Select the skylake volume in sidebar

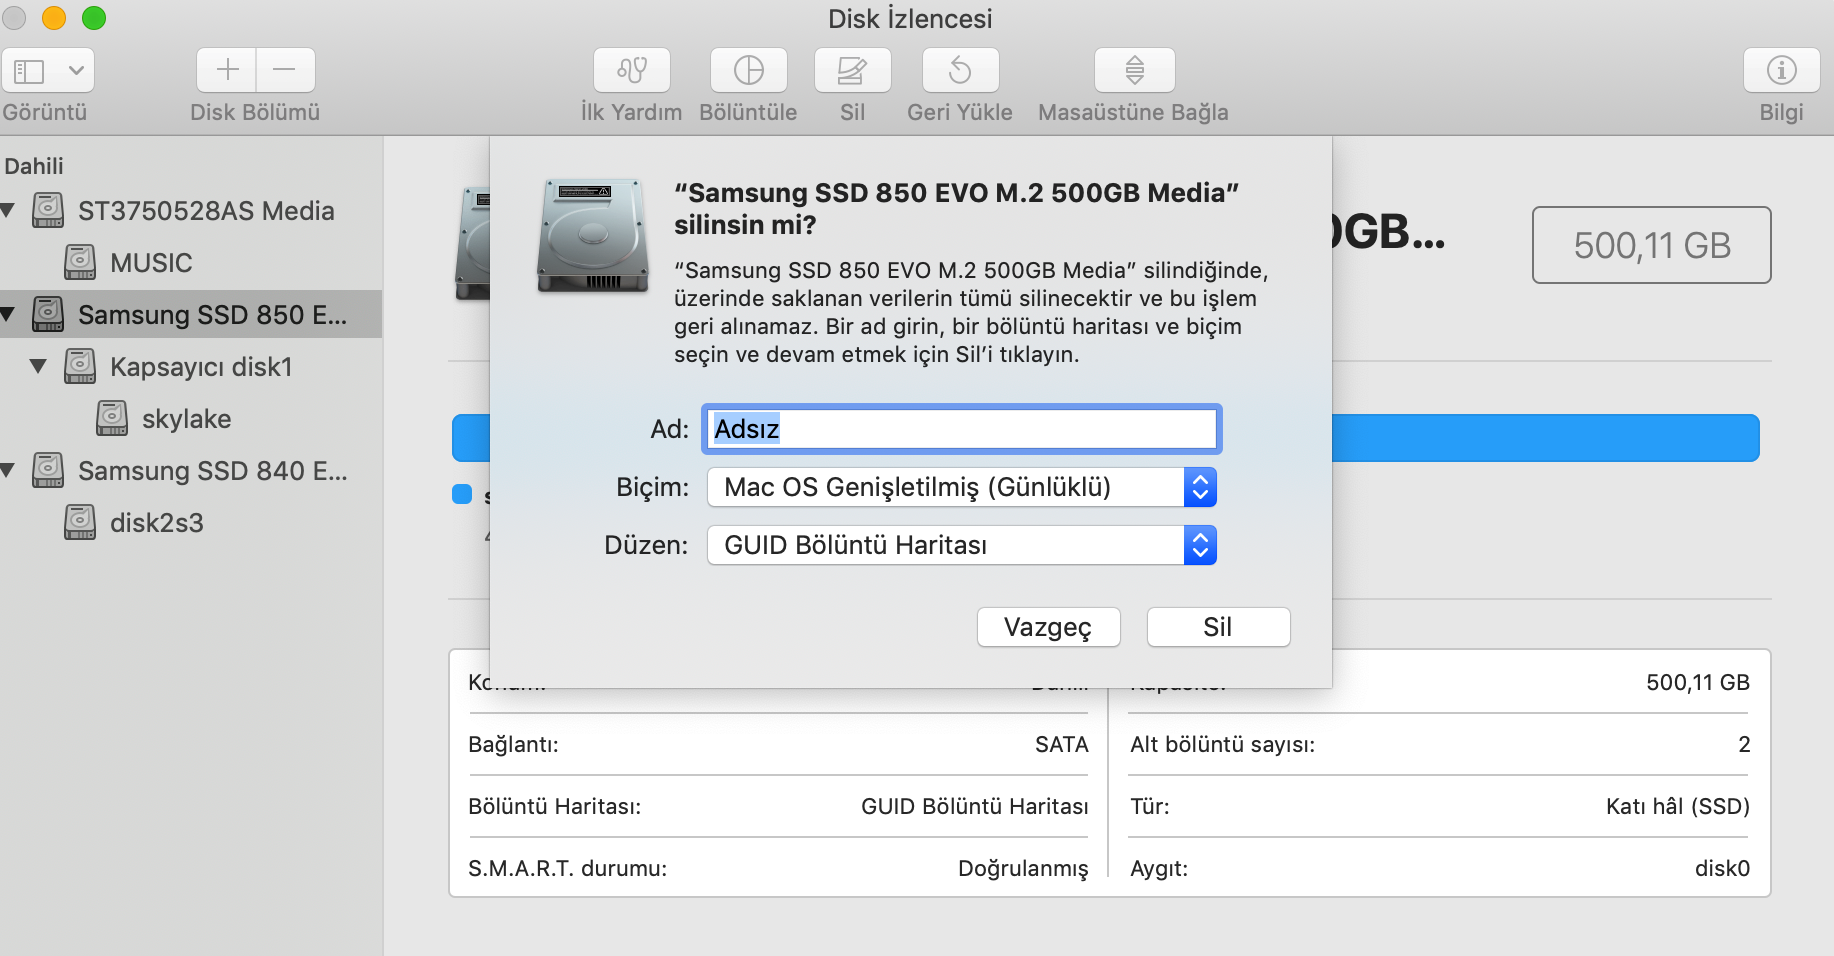(186, 419)
